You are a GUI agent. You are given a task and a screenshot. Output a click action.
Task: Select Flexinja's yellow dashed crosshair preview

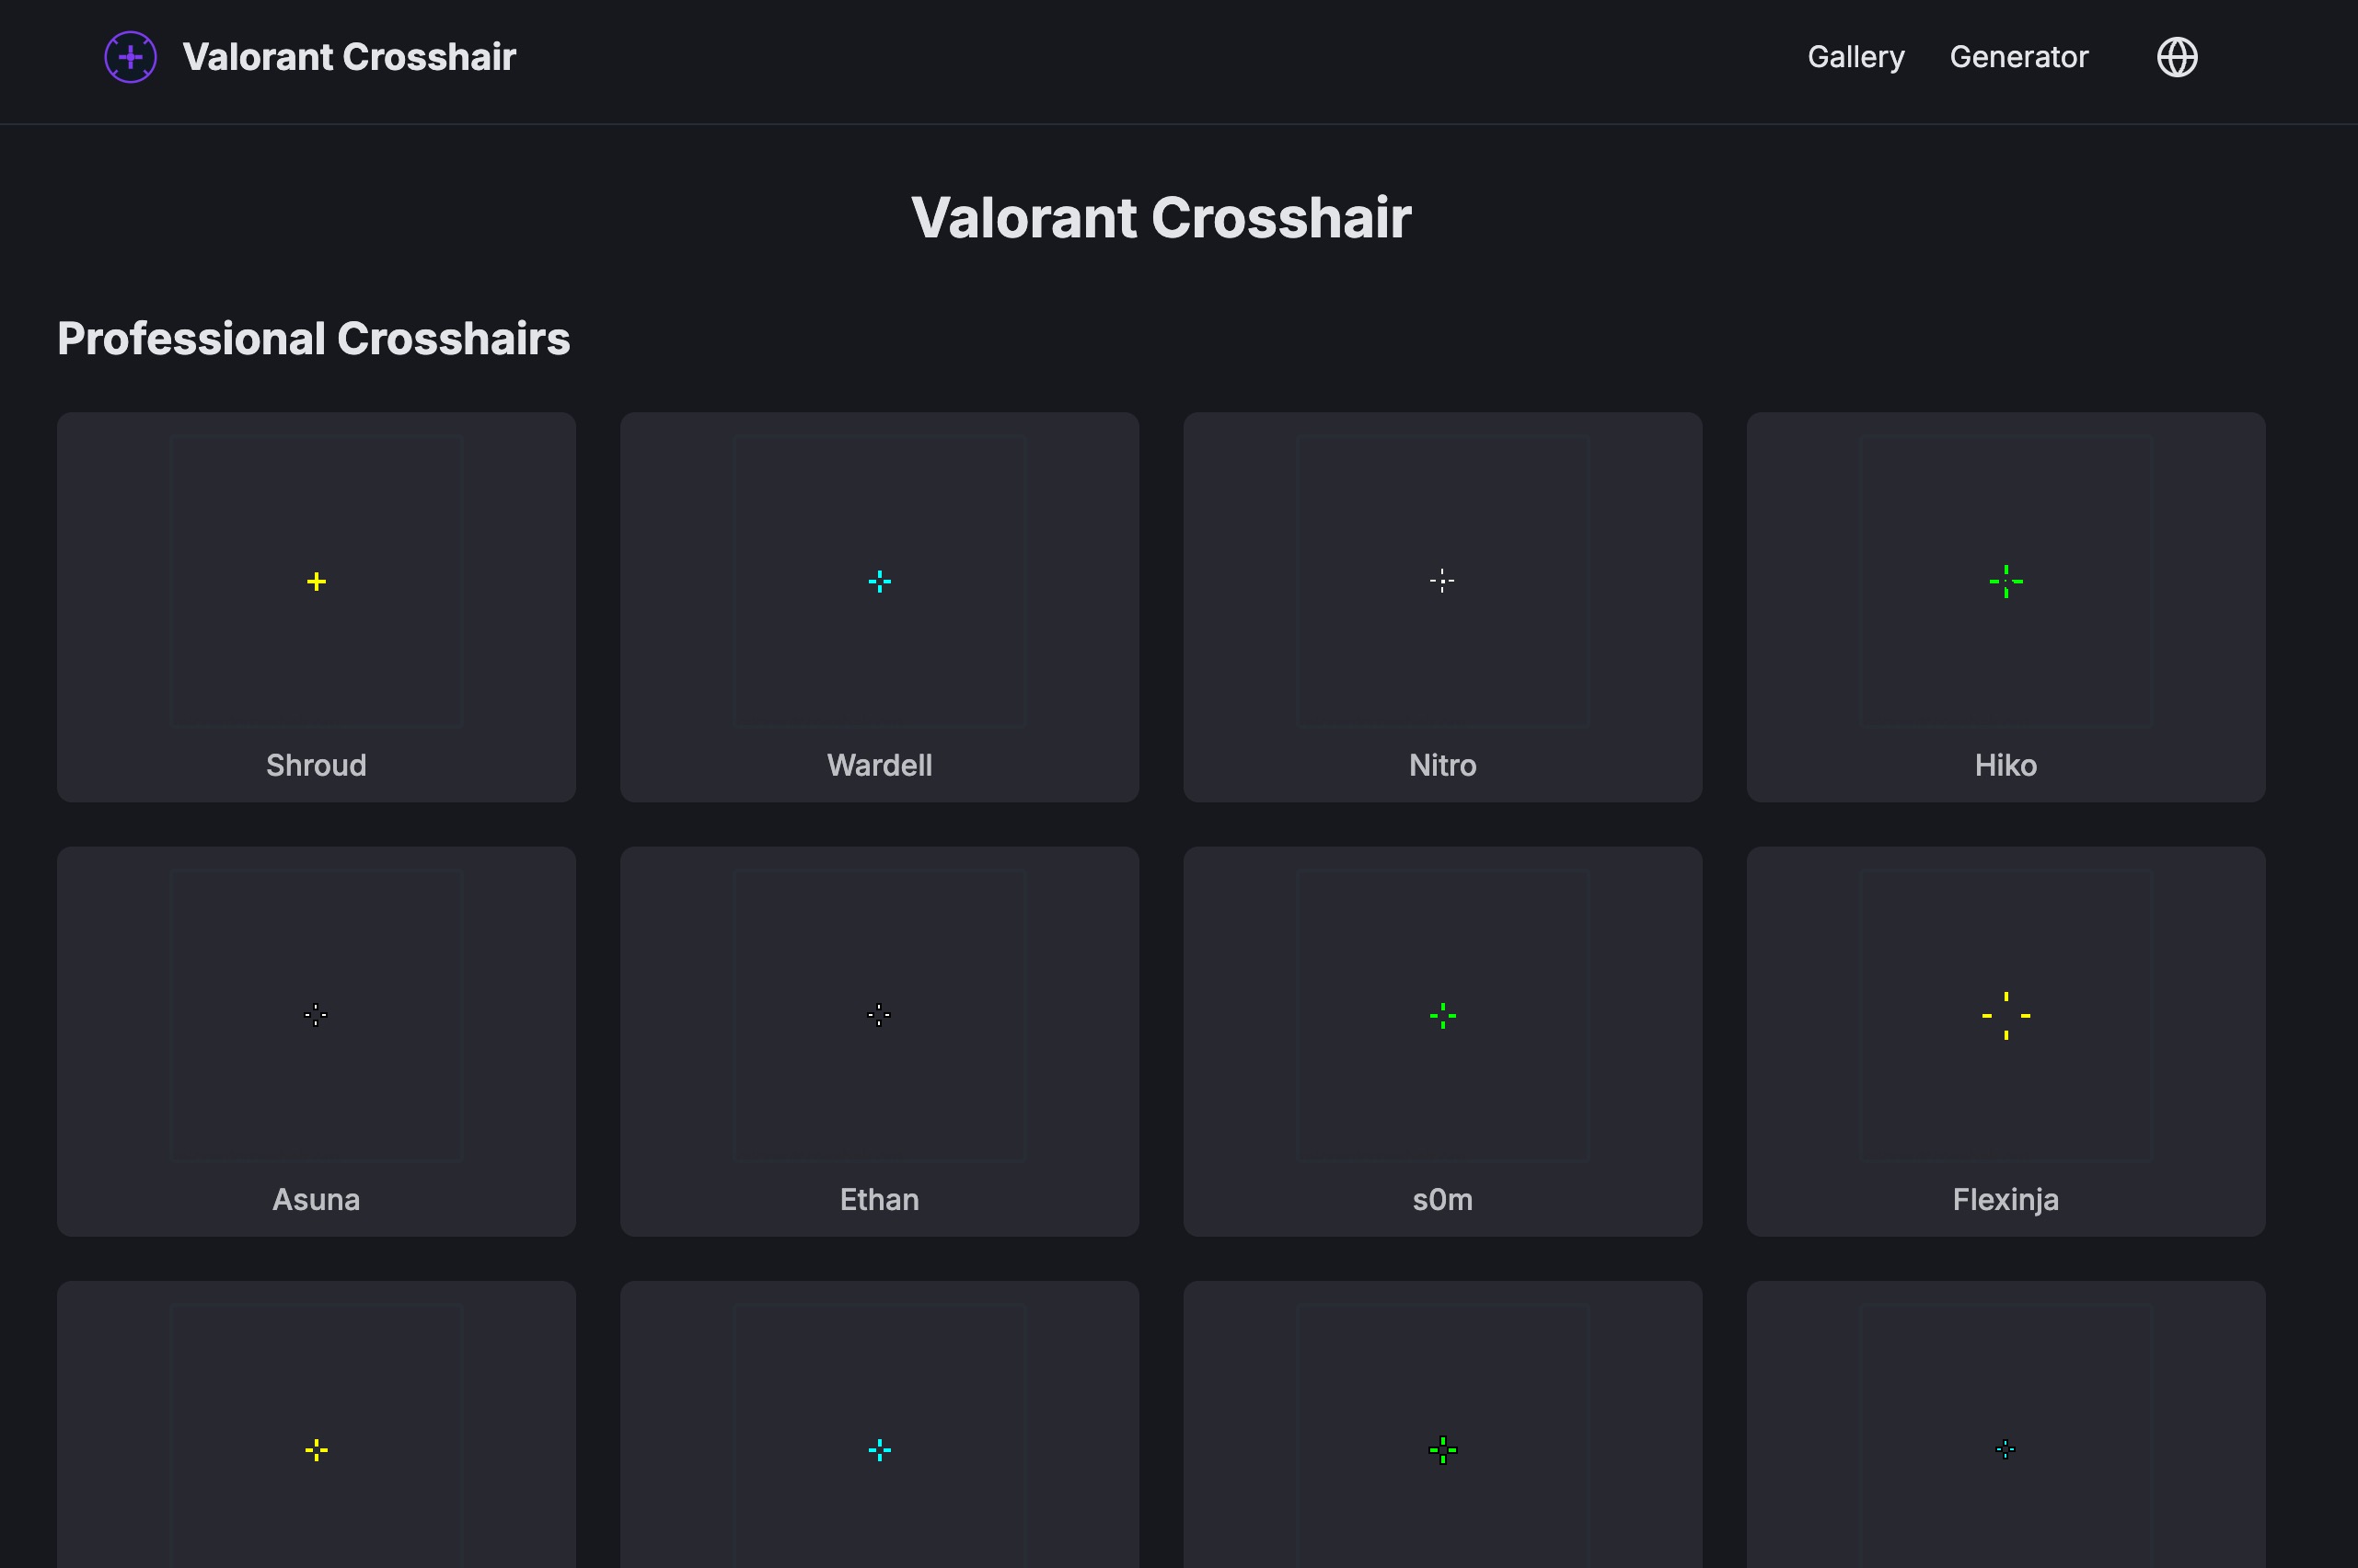pyautogui.click(x=2005, y=1015)
